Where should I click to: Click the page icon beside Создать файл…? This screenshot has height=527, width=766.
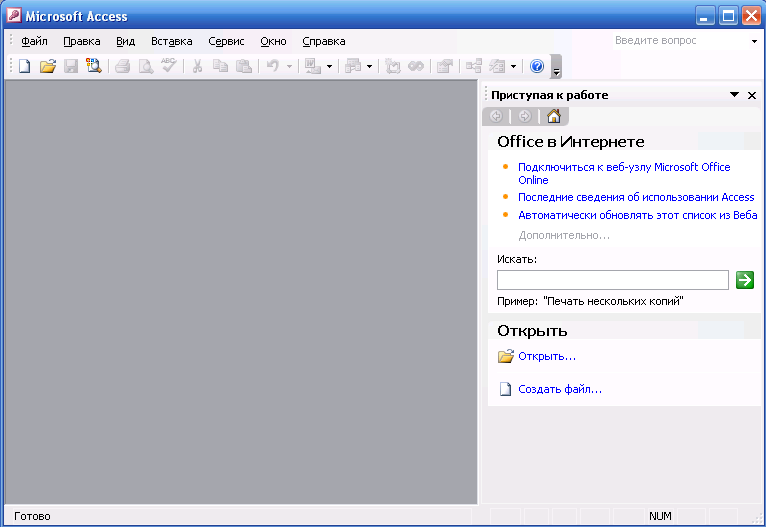pos(506,389)
